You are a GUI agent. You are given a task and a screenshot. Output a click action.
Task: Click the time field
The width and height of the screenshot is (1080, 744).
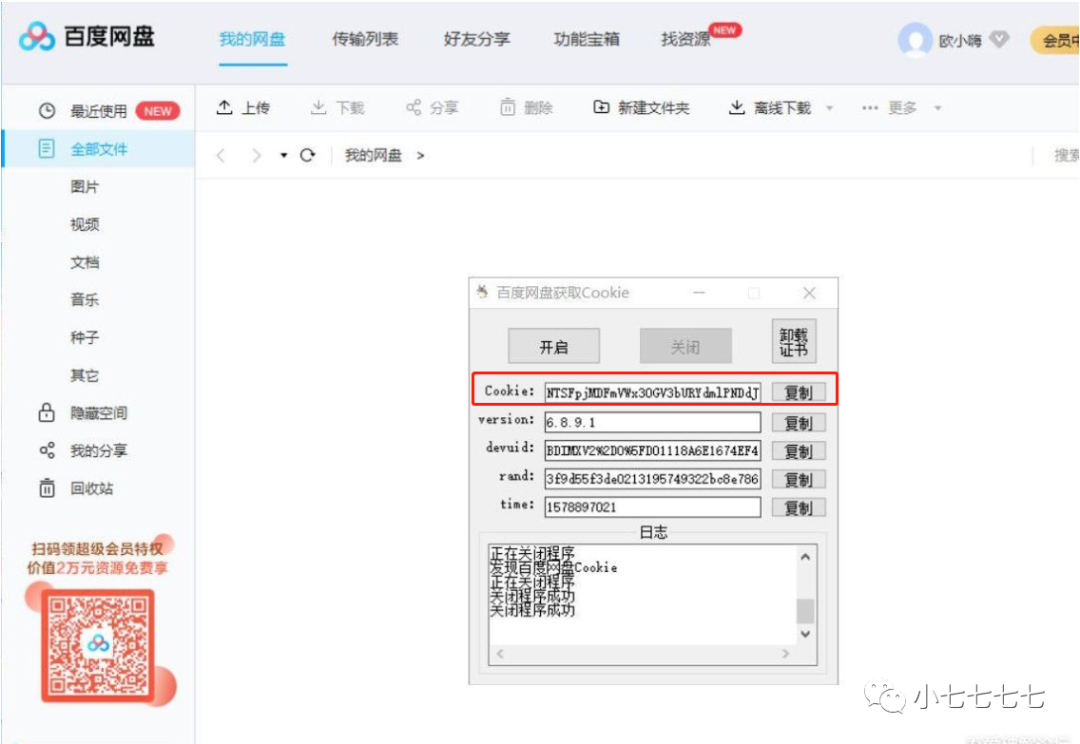[652, 507]
